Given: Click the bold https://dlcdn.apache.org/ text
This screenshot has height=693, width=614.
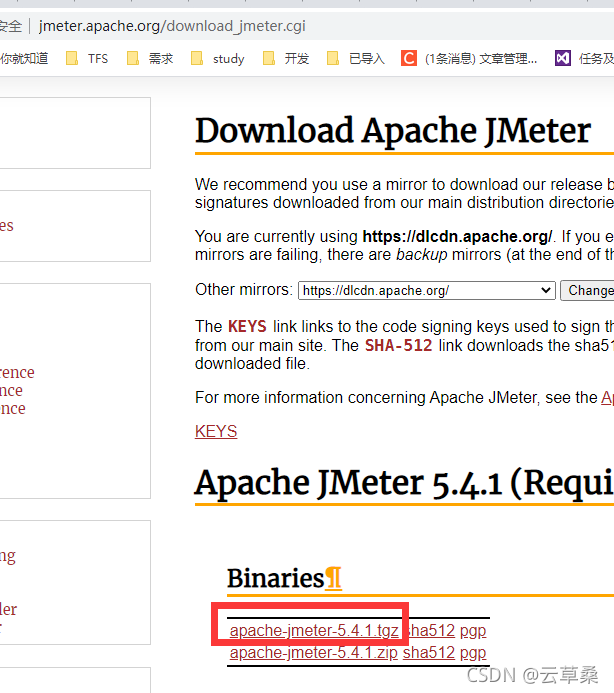Looking at the screenshot, I should tap(457, 237).
